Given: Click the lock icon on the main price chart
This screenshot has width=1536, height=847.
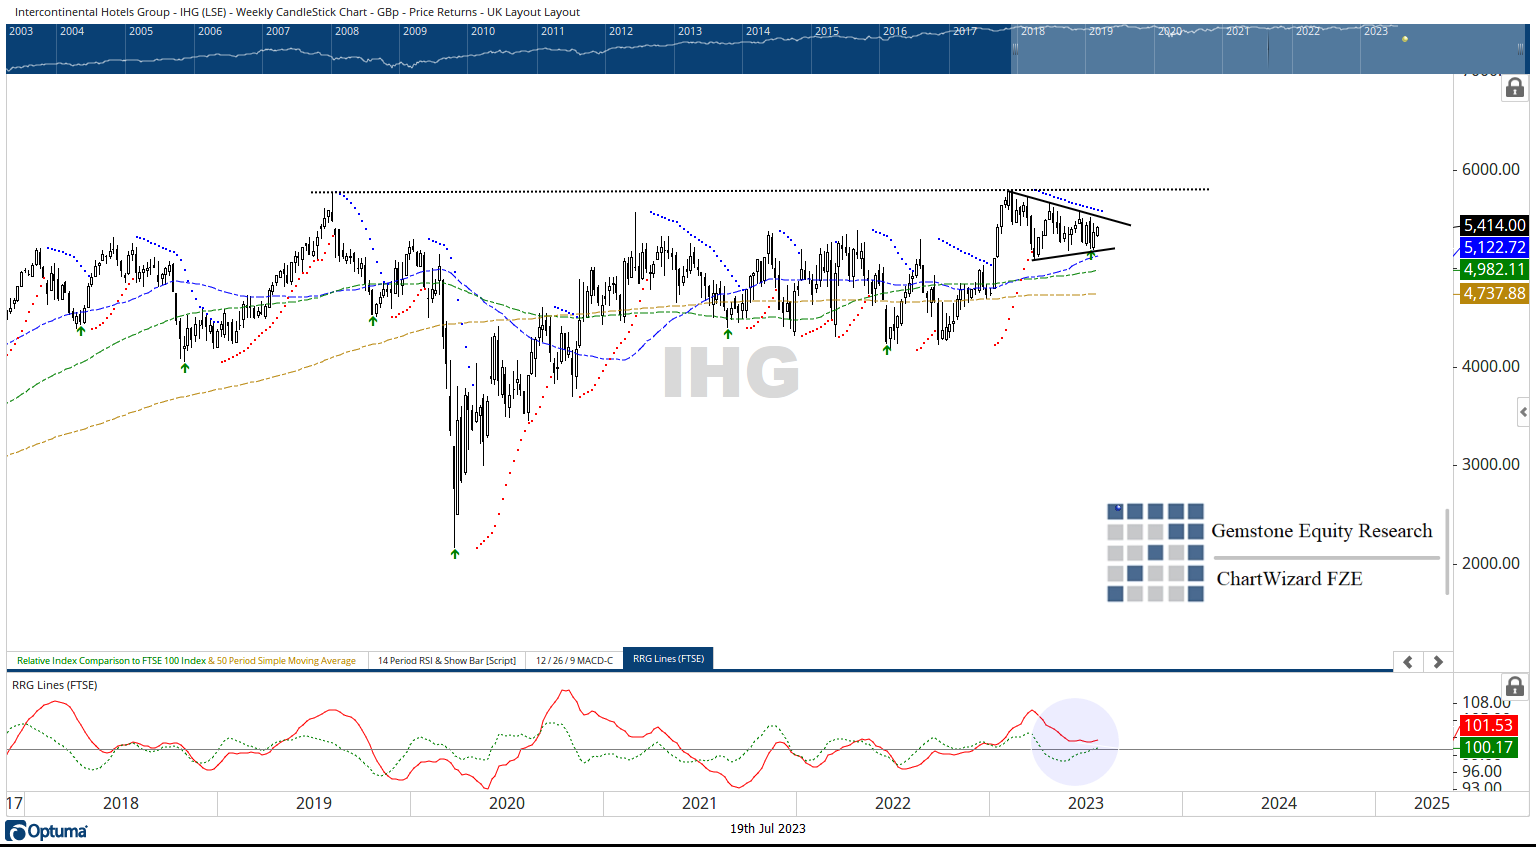Looking at the screenshot, I should 1515,88.
